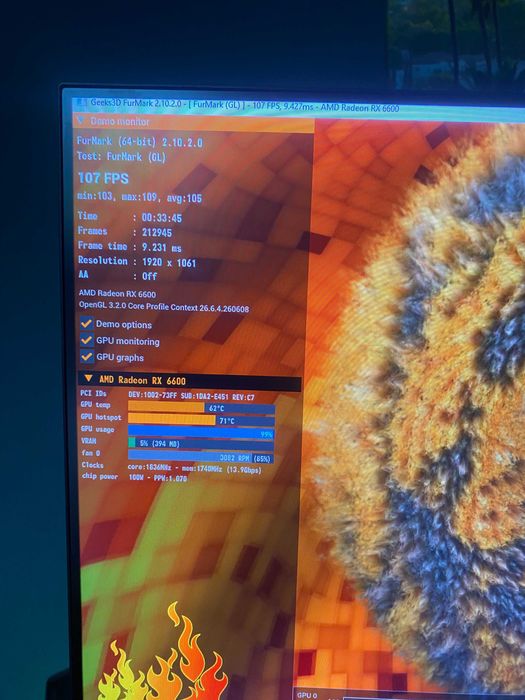Toggle the GPU monitoring checkbox
This screenshot has width=525, height=700.
pos(87,340)
